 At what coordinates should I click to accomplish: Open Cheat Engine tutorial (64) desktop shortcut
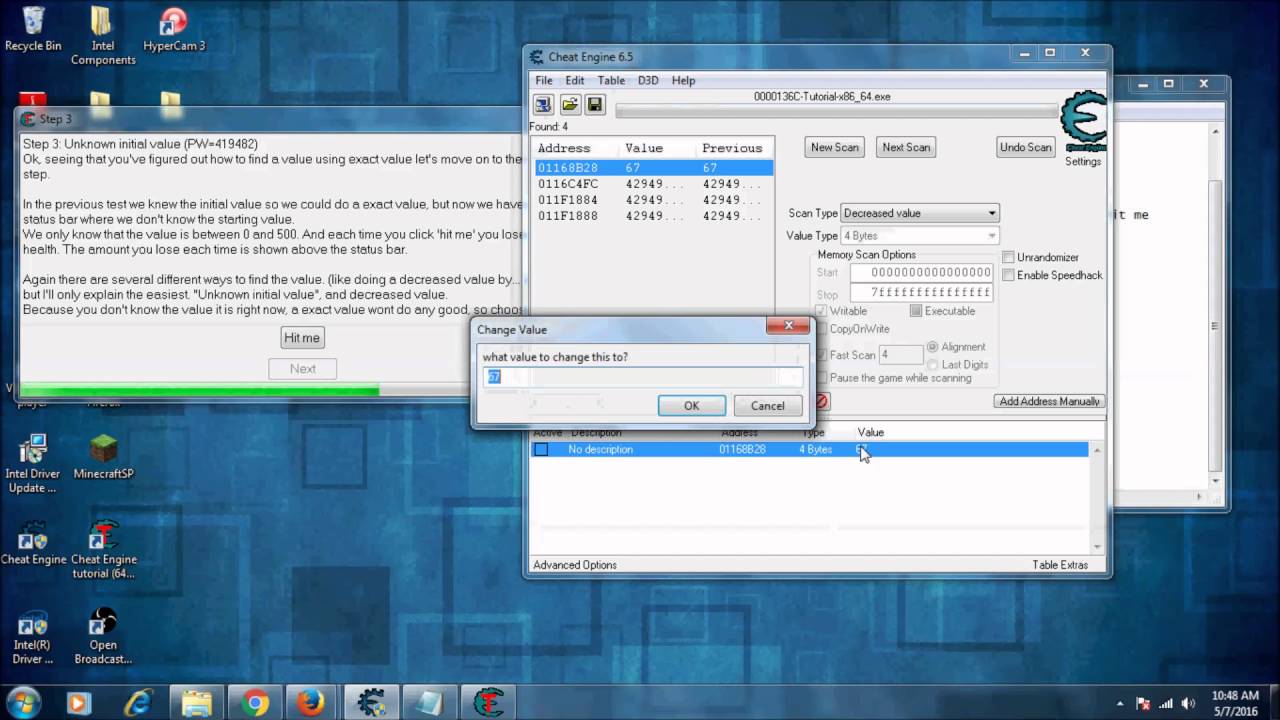point(103,550)
